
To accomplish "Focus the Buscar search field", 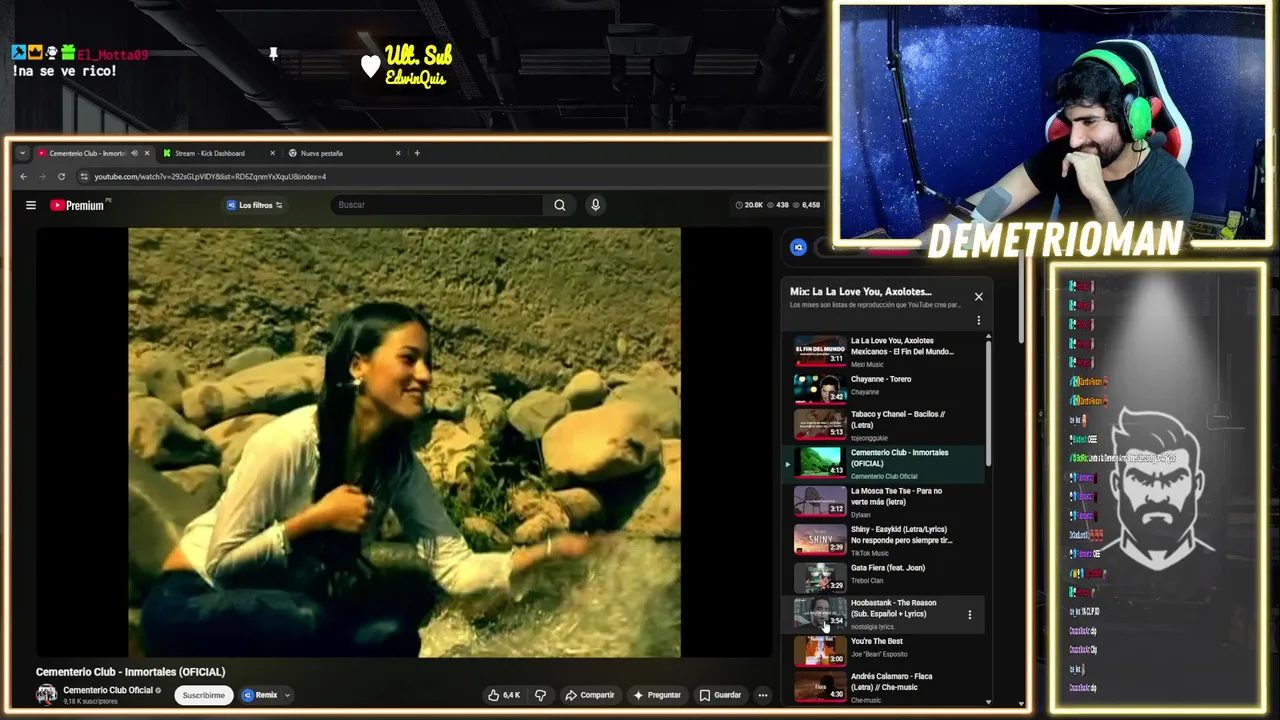I will [437, 205].
